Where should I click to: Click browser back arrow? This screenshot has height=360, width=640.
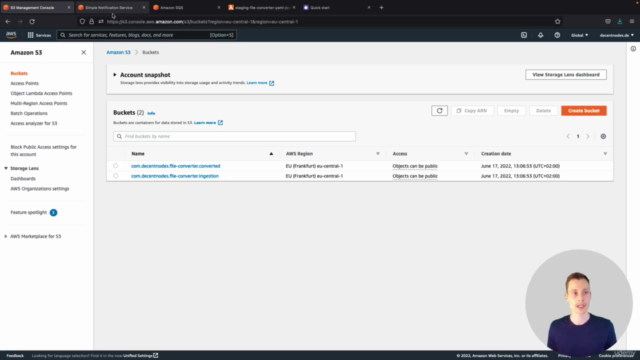[x=8, y=21]
